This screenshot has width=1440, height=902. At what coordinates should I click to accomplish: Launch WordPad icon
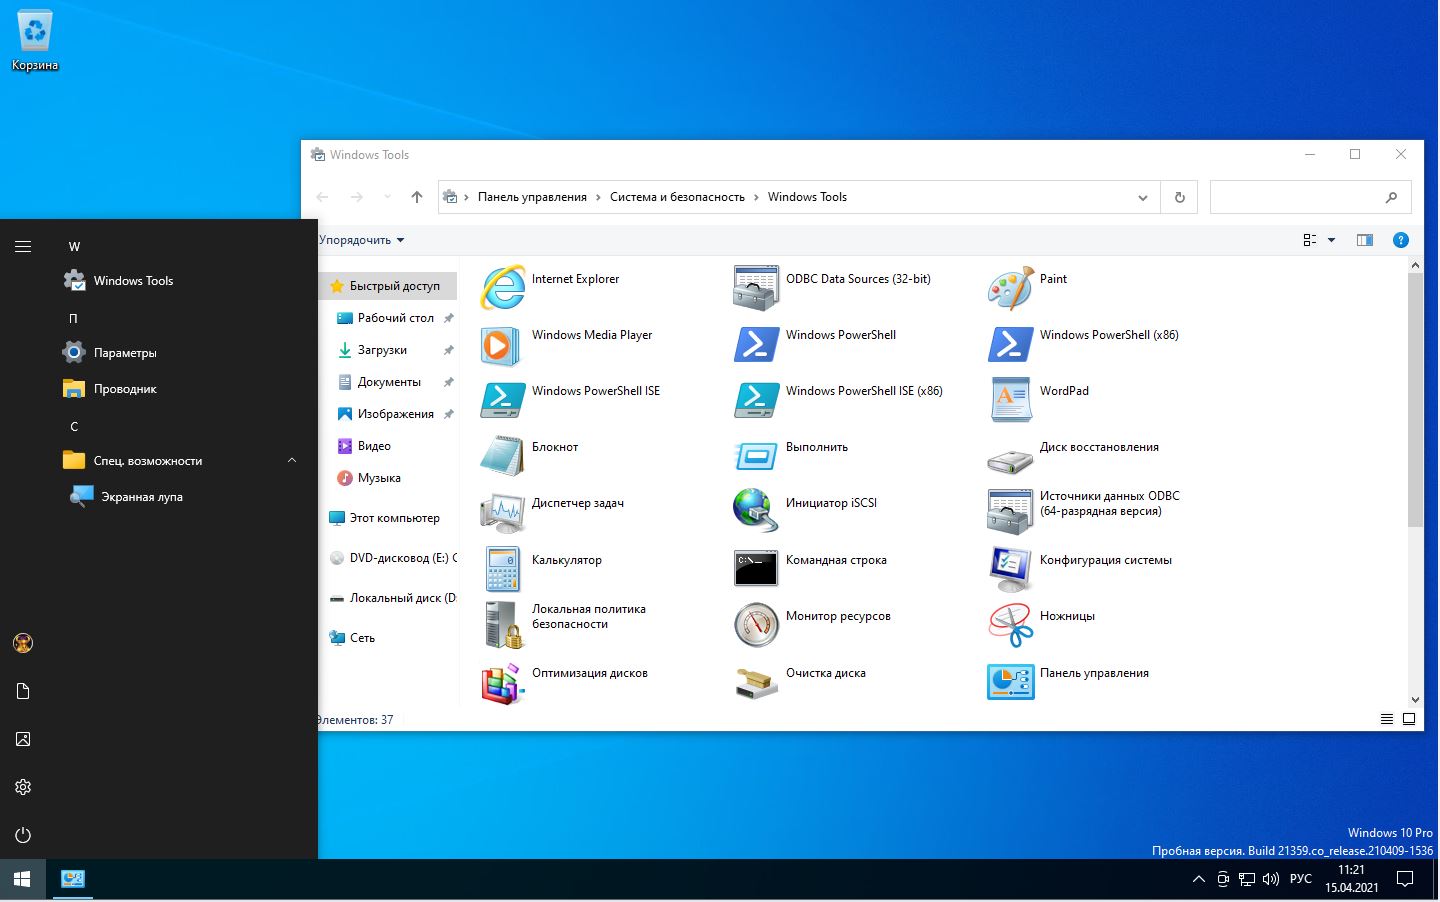click(1010, 400)
